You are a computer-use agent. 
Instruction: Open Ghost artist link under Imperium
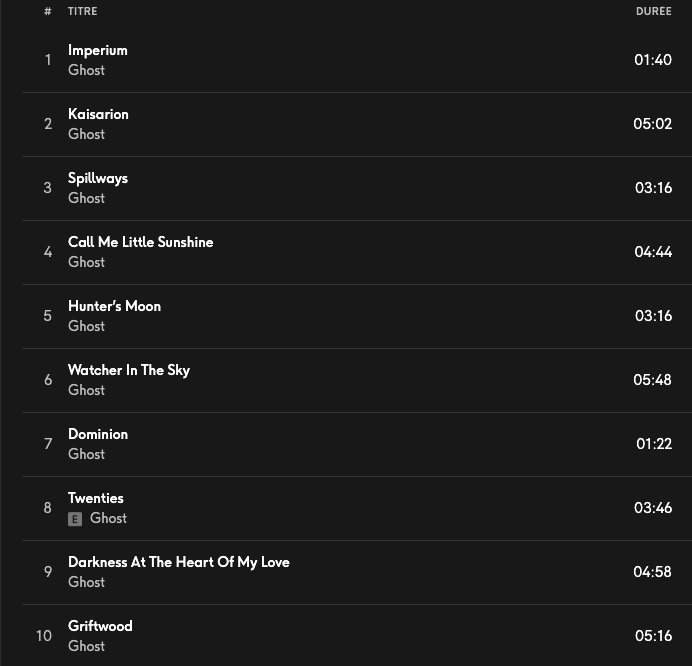[86, 70]
